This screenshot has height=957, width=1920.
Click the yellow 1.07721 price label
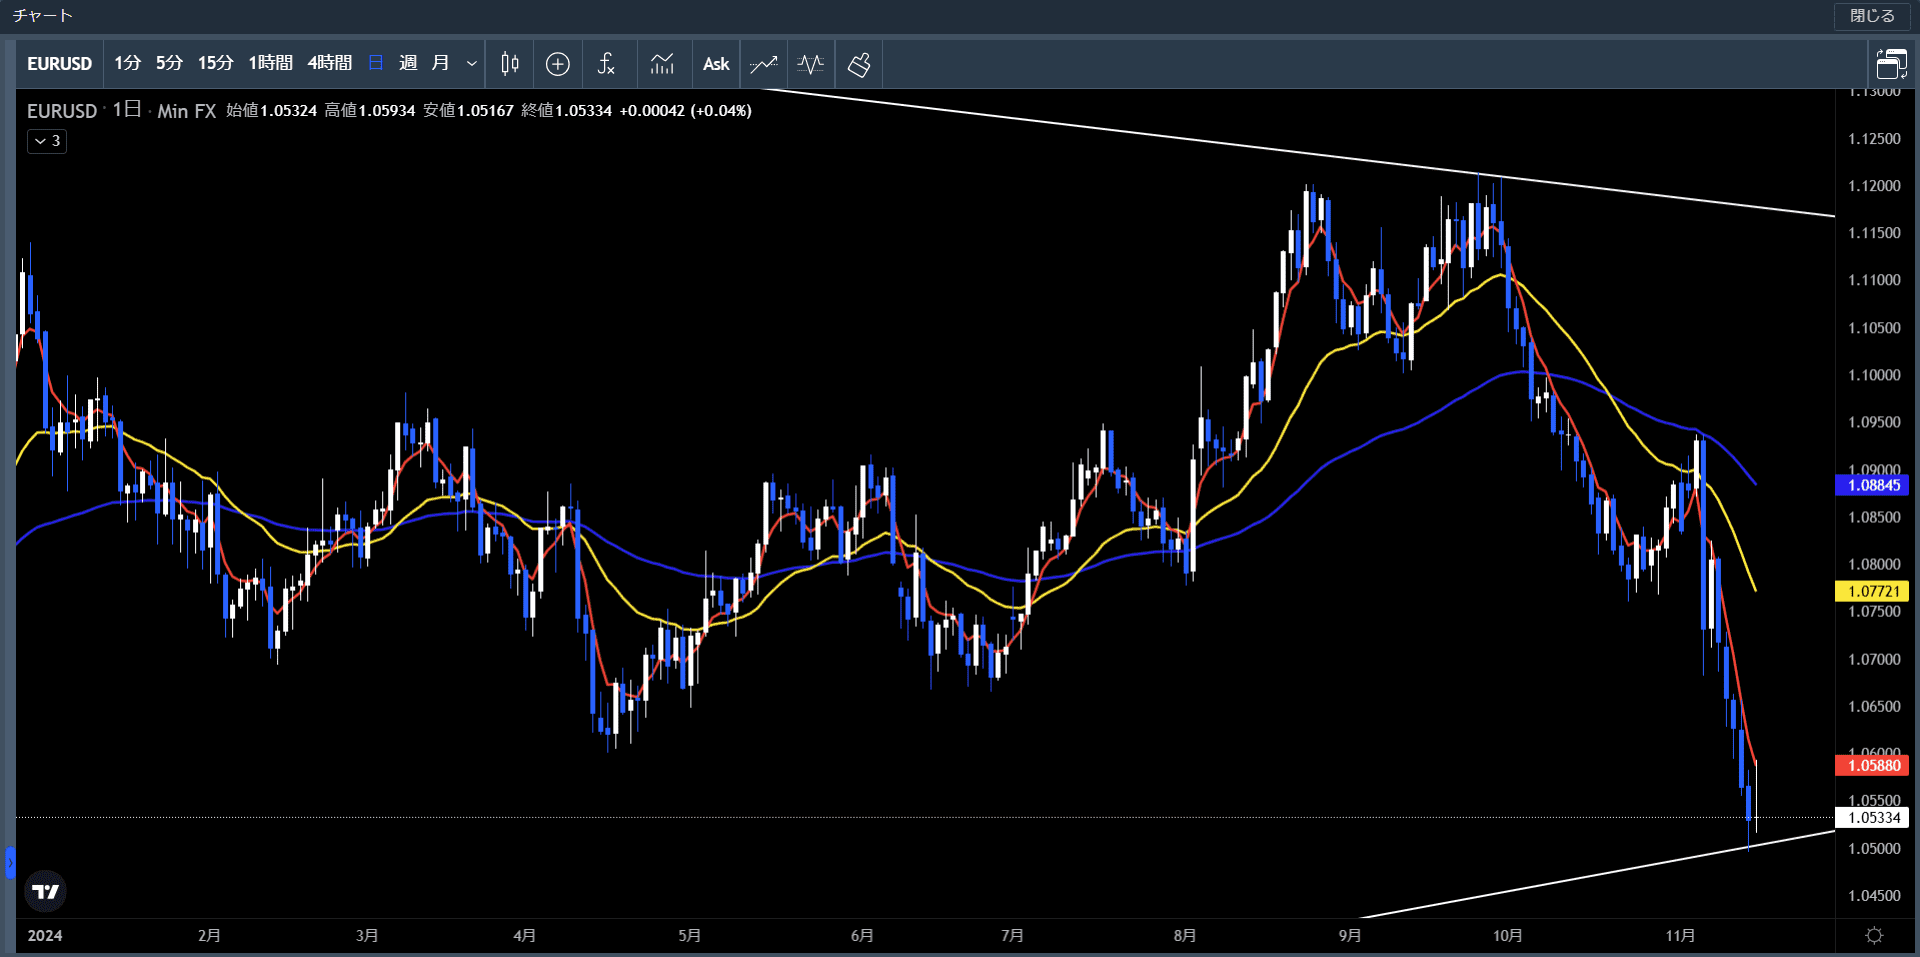(x=1873, y=591)
